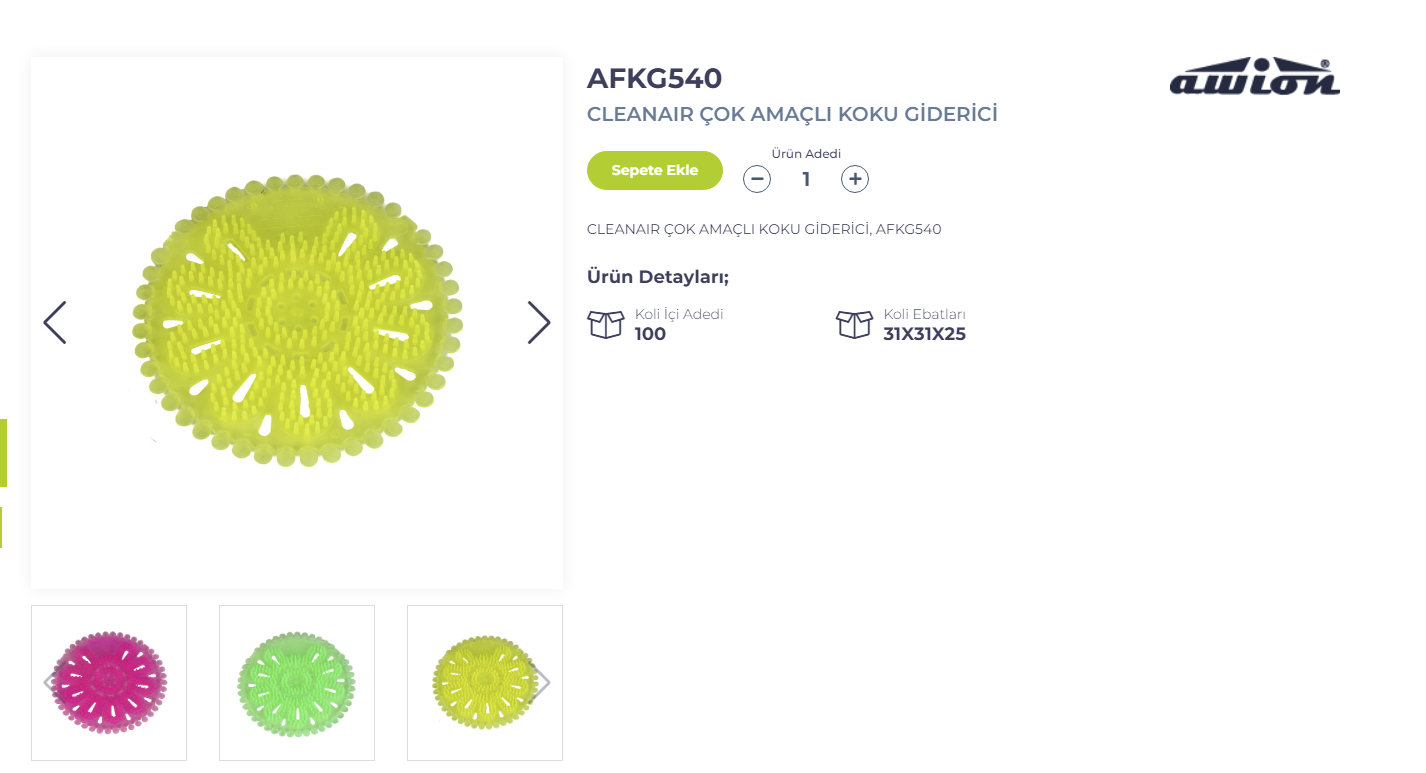
Task: Click the 31X31X25 box dimensions value
Action: (924, 334)
